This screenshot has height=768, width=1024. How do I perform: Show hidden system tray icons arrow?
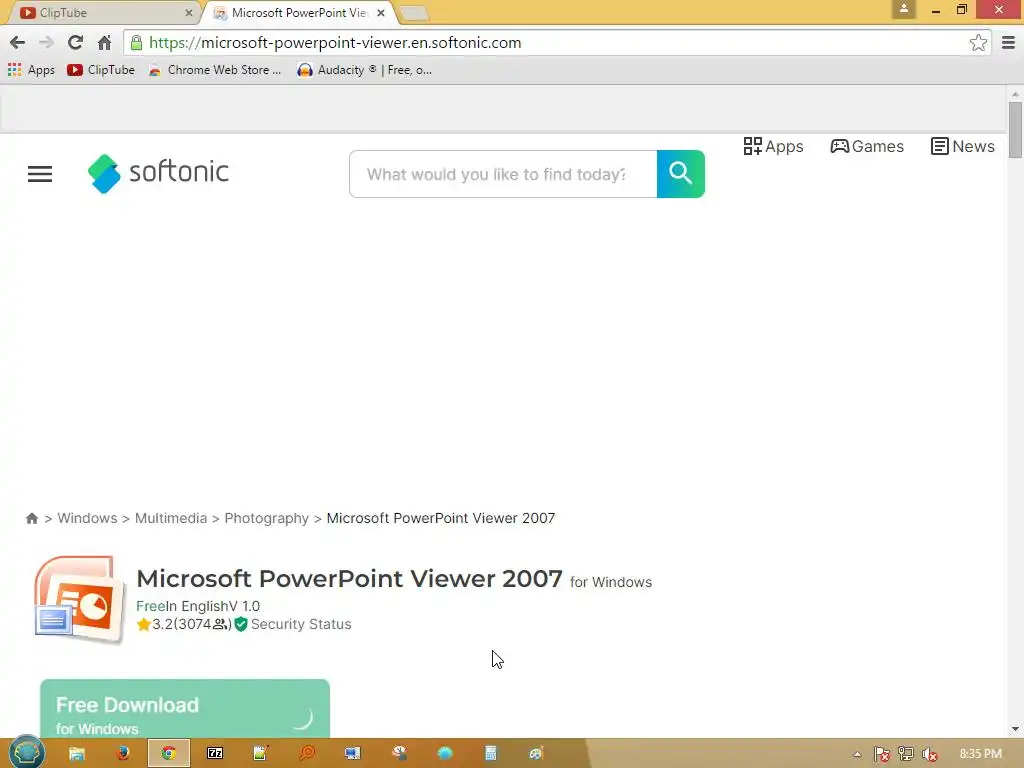click(857, 754)
